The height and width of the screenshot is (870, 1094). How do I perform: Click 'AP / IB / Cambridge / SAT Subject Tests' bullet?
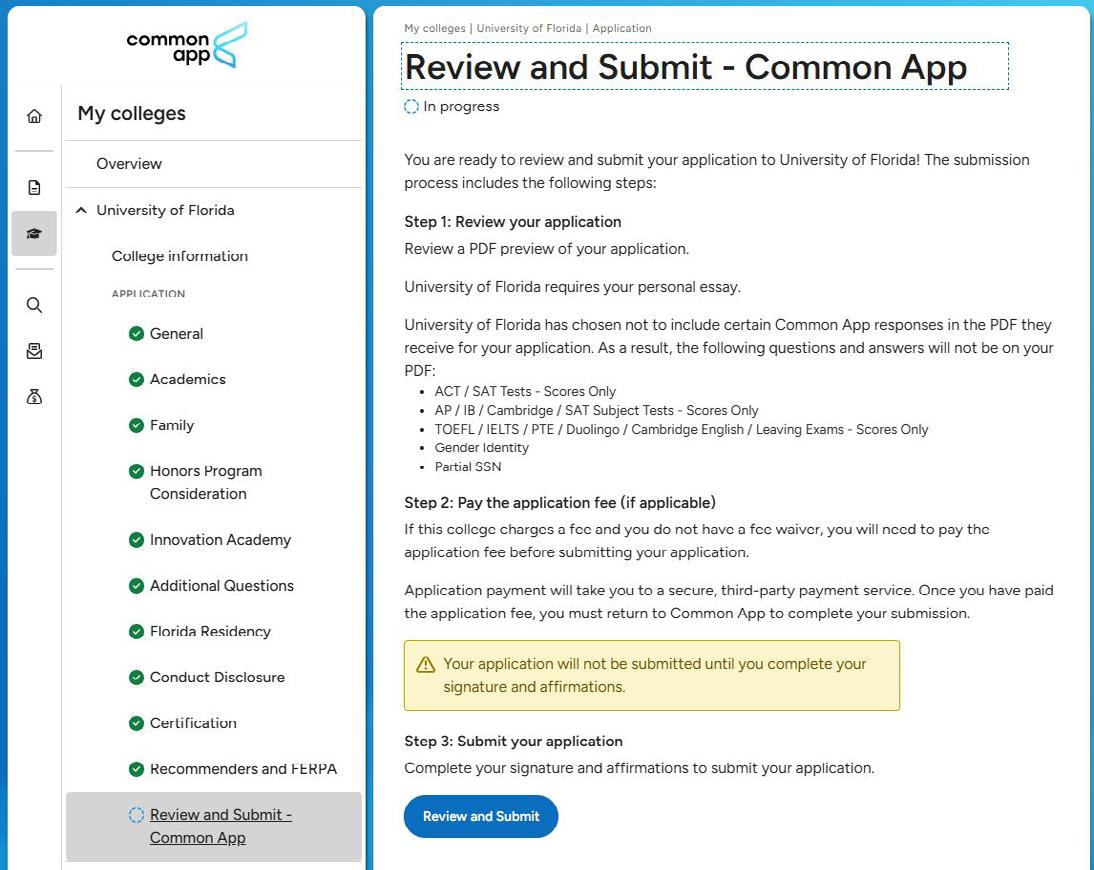597,411
